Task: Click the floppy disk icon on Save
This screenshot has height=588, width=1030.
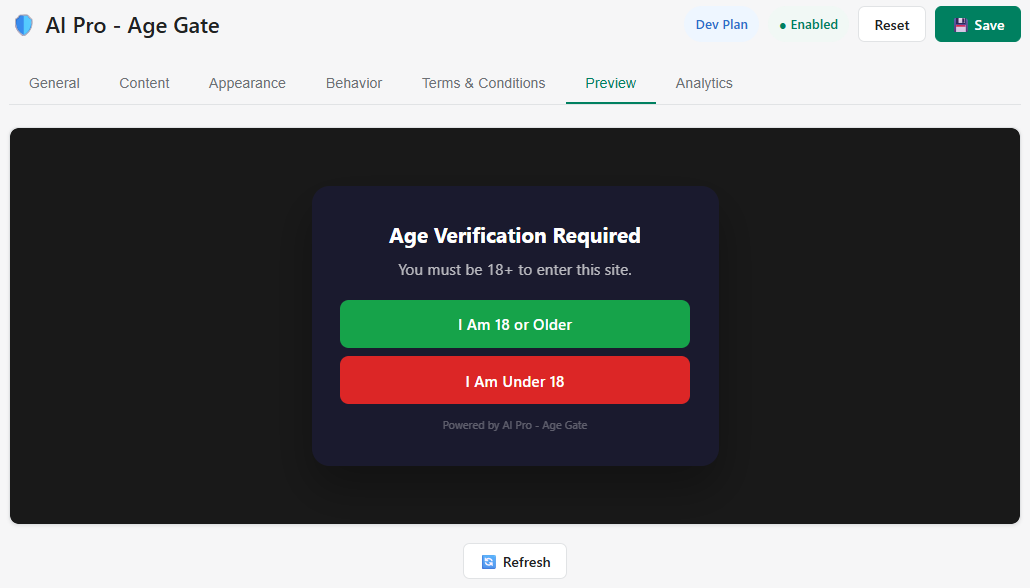Action: pyautogui.click(x=961, y=24)
